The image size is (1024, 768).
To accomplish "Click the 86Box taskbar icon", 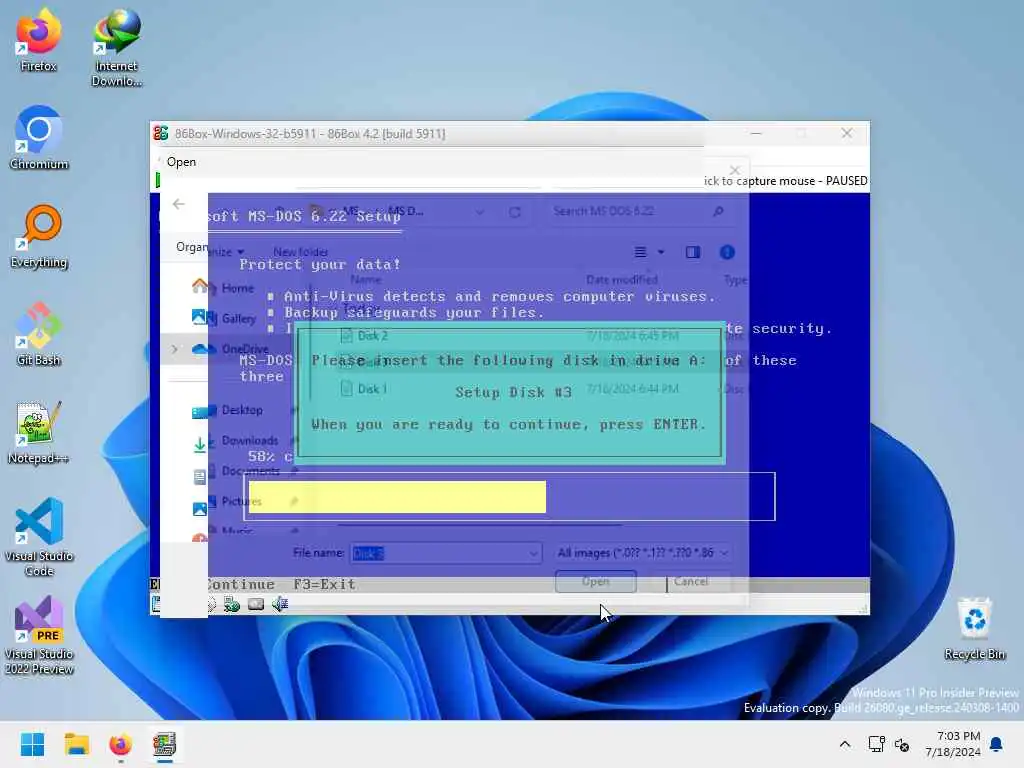I will pyautogui.click(x=165, y=744).
